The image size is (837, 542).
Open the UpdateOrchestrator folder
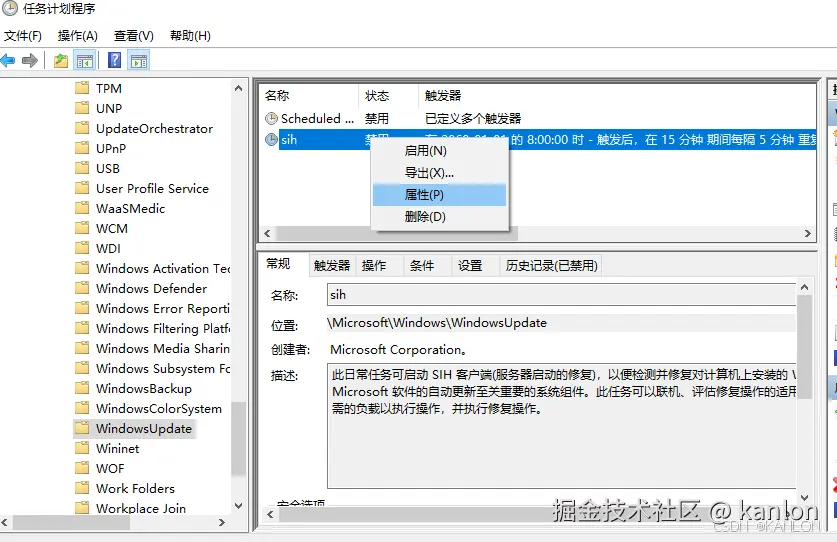154,128
